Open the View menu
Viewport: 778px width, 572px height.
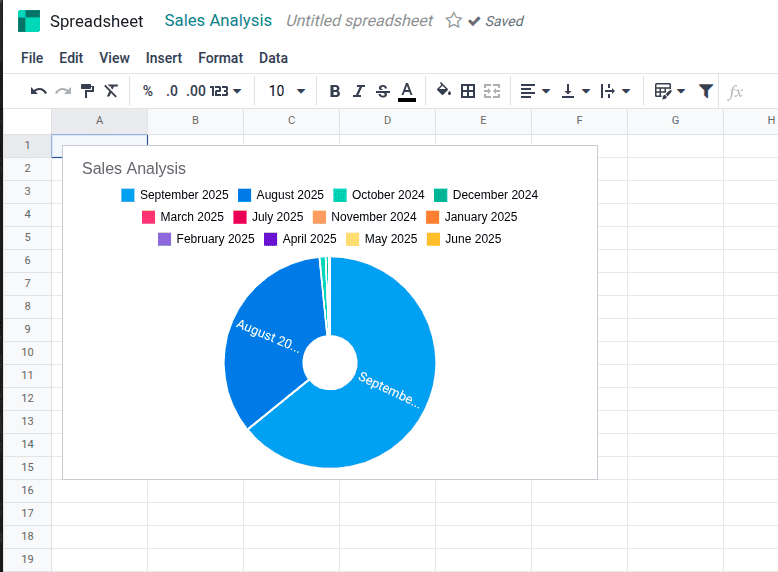click(x=114, y=58)
